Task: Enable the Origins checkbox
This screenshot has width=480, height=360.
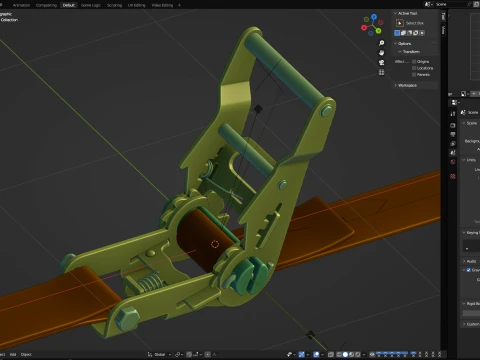Action: (414, 62)
